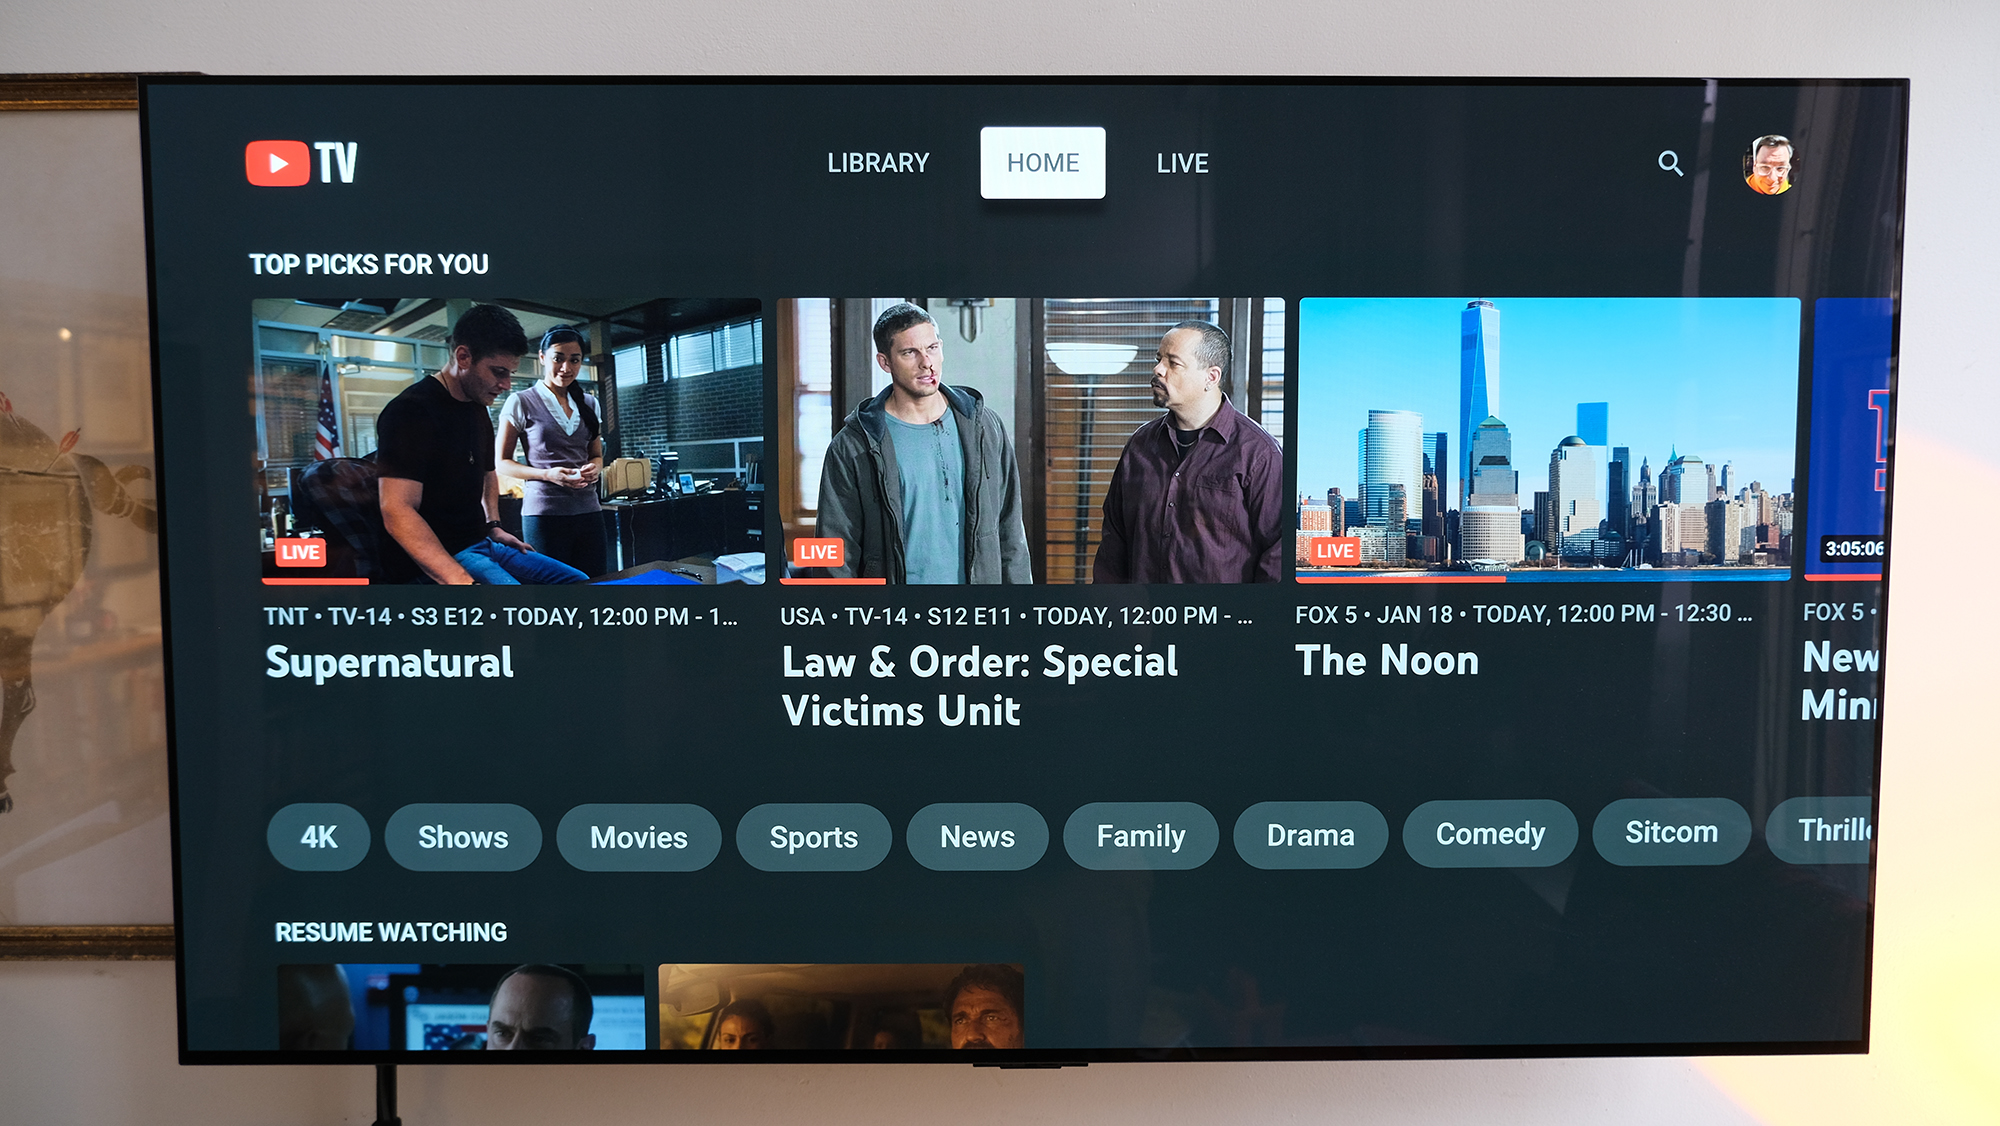Toggle the Shows category filter

click(x=464, y=835)
